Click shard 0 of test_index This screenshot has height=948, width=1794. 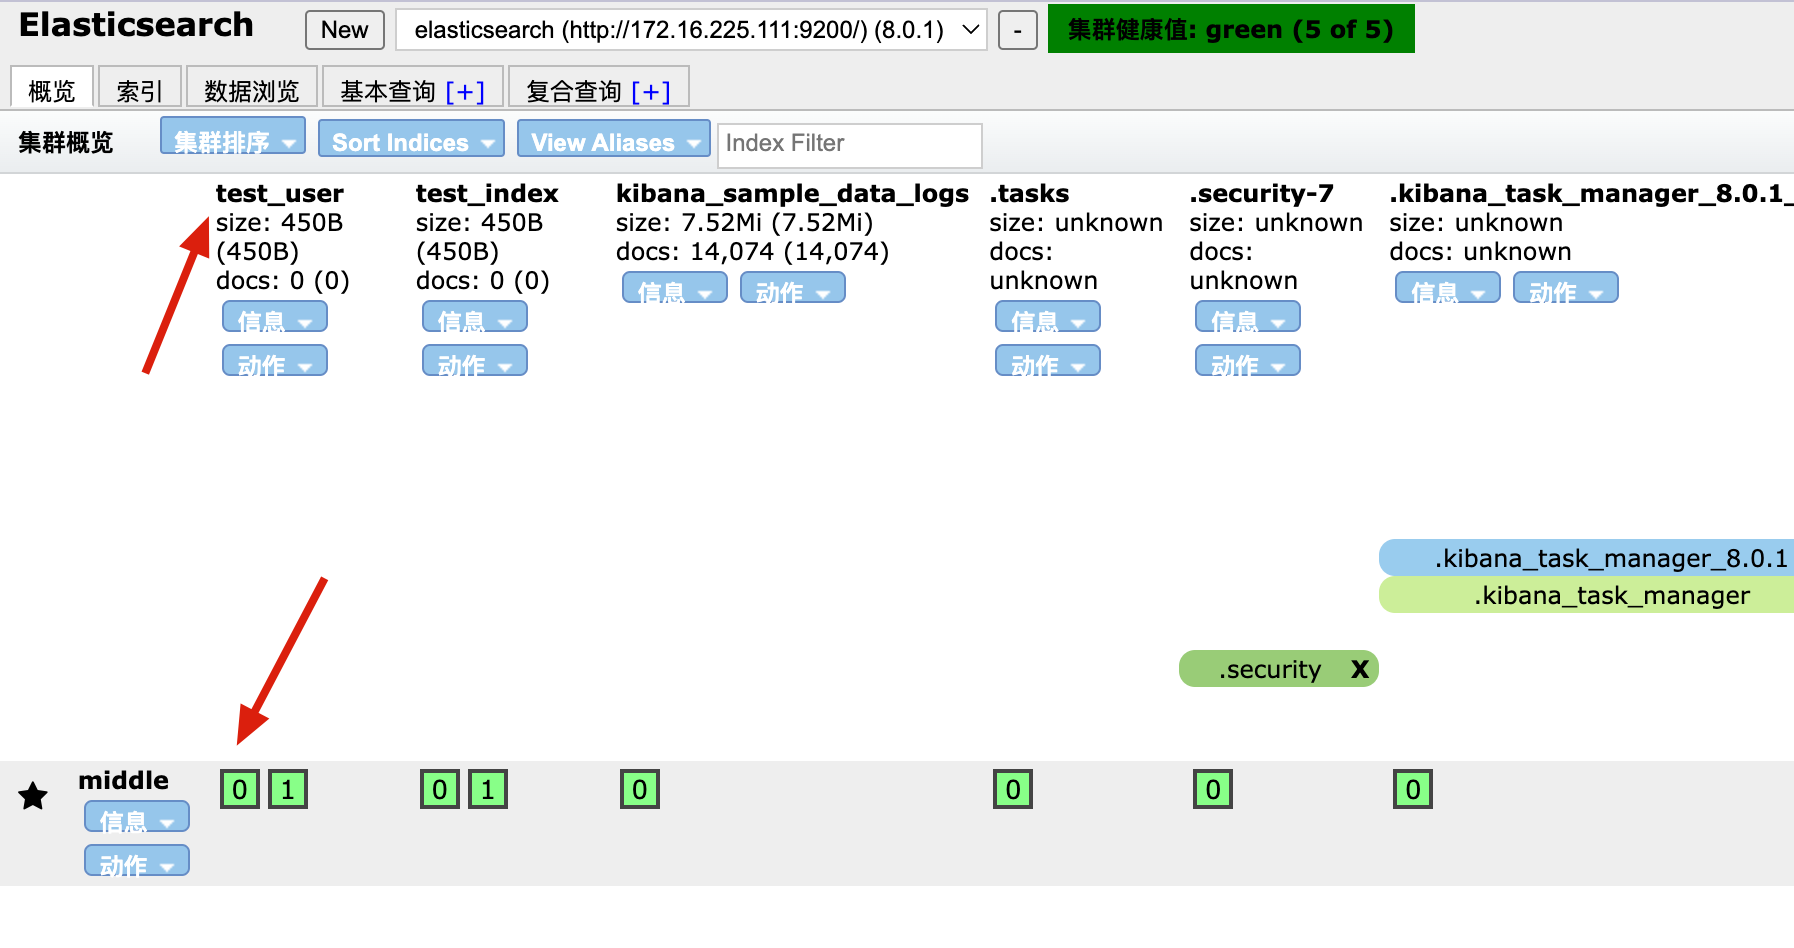[440, 790]
